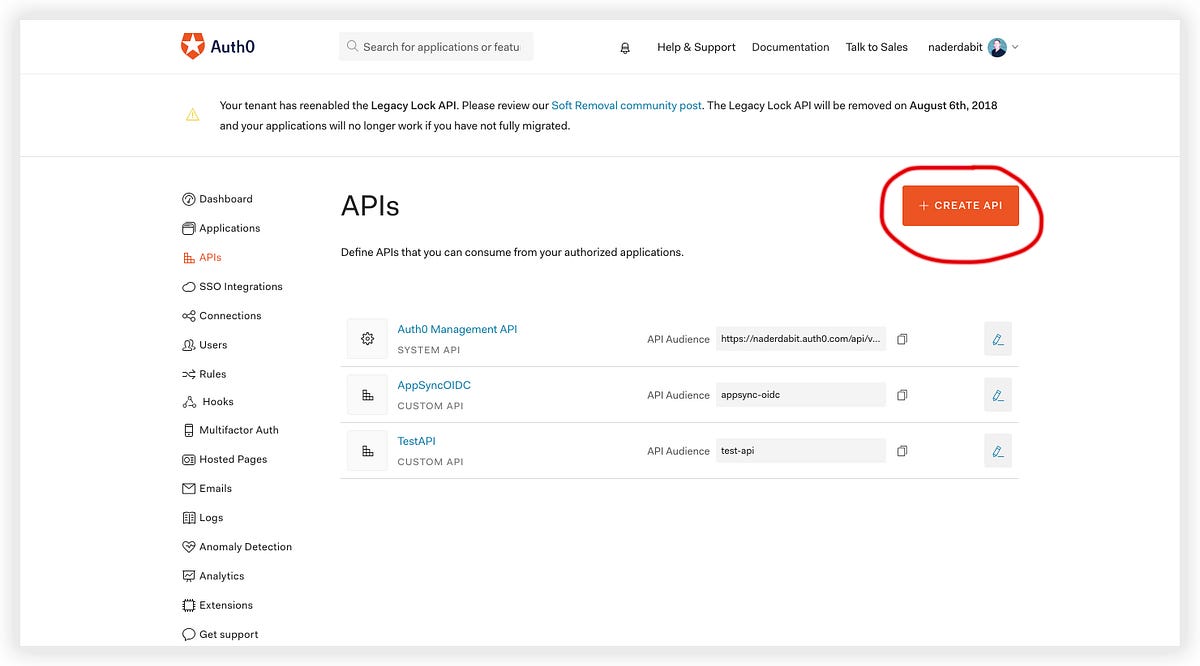Open the Auth0 Management API details

click(x=457, y=328)
